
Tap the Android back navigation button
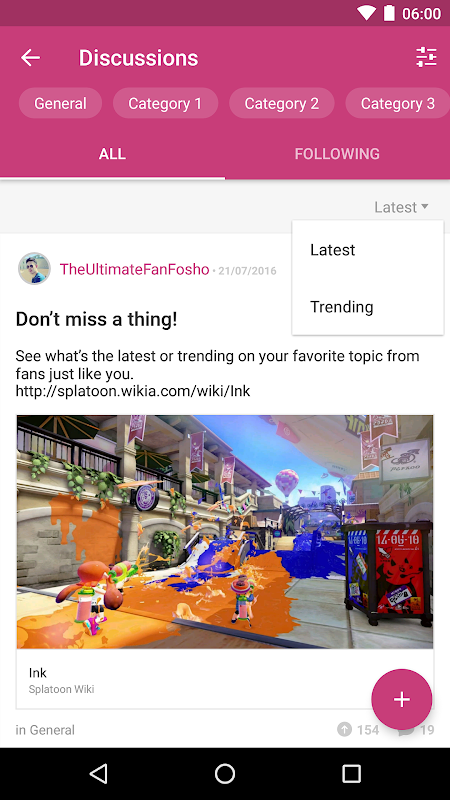click(98, 773)
